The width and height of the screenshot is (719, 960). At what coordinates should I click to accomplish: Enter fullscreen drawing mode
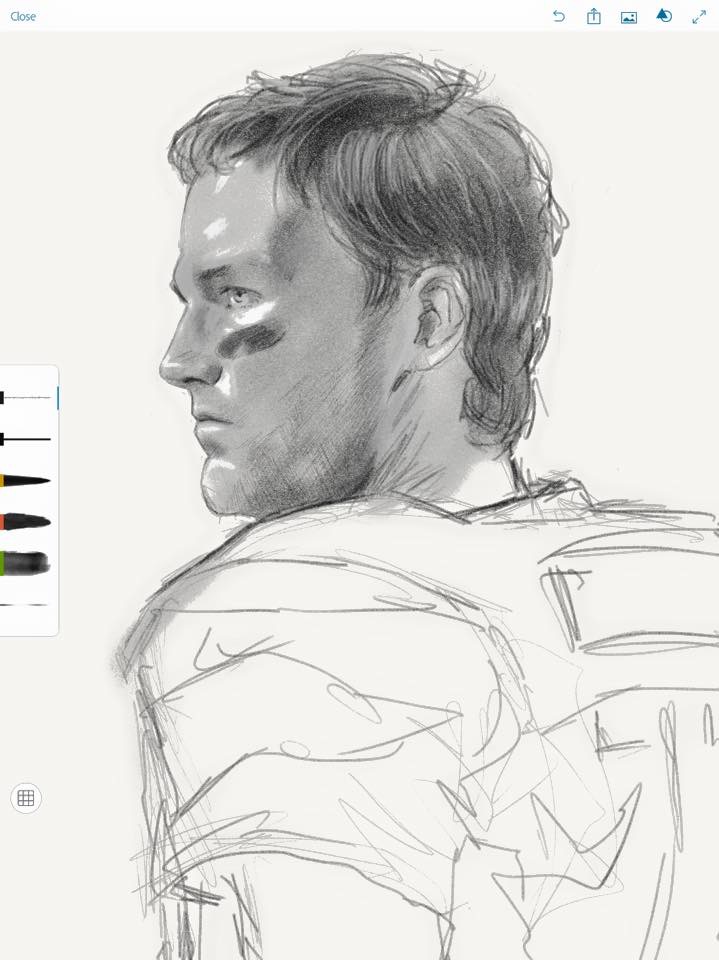pos(699,17)
